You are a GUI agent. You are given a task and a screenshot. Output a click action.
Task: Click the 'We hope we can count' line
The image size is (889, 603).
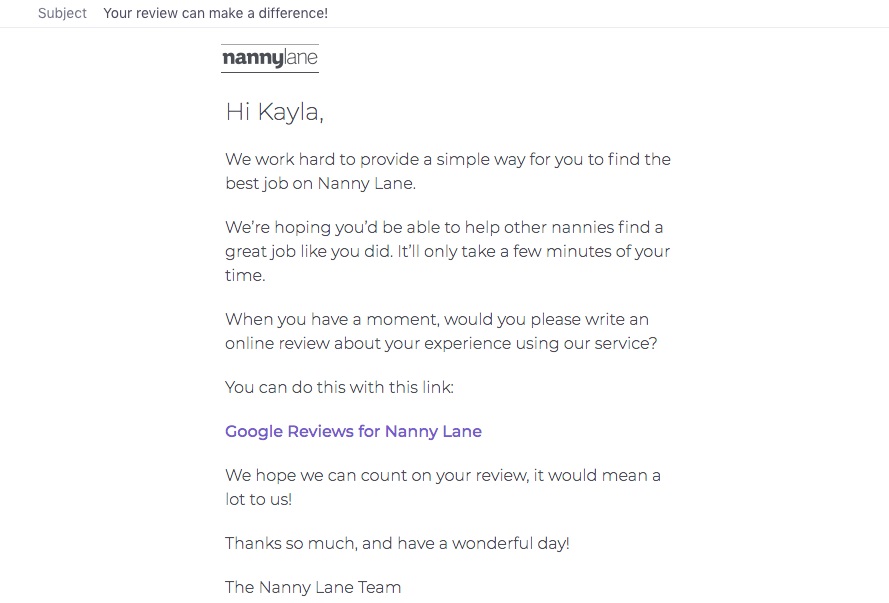click(443, 475)
